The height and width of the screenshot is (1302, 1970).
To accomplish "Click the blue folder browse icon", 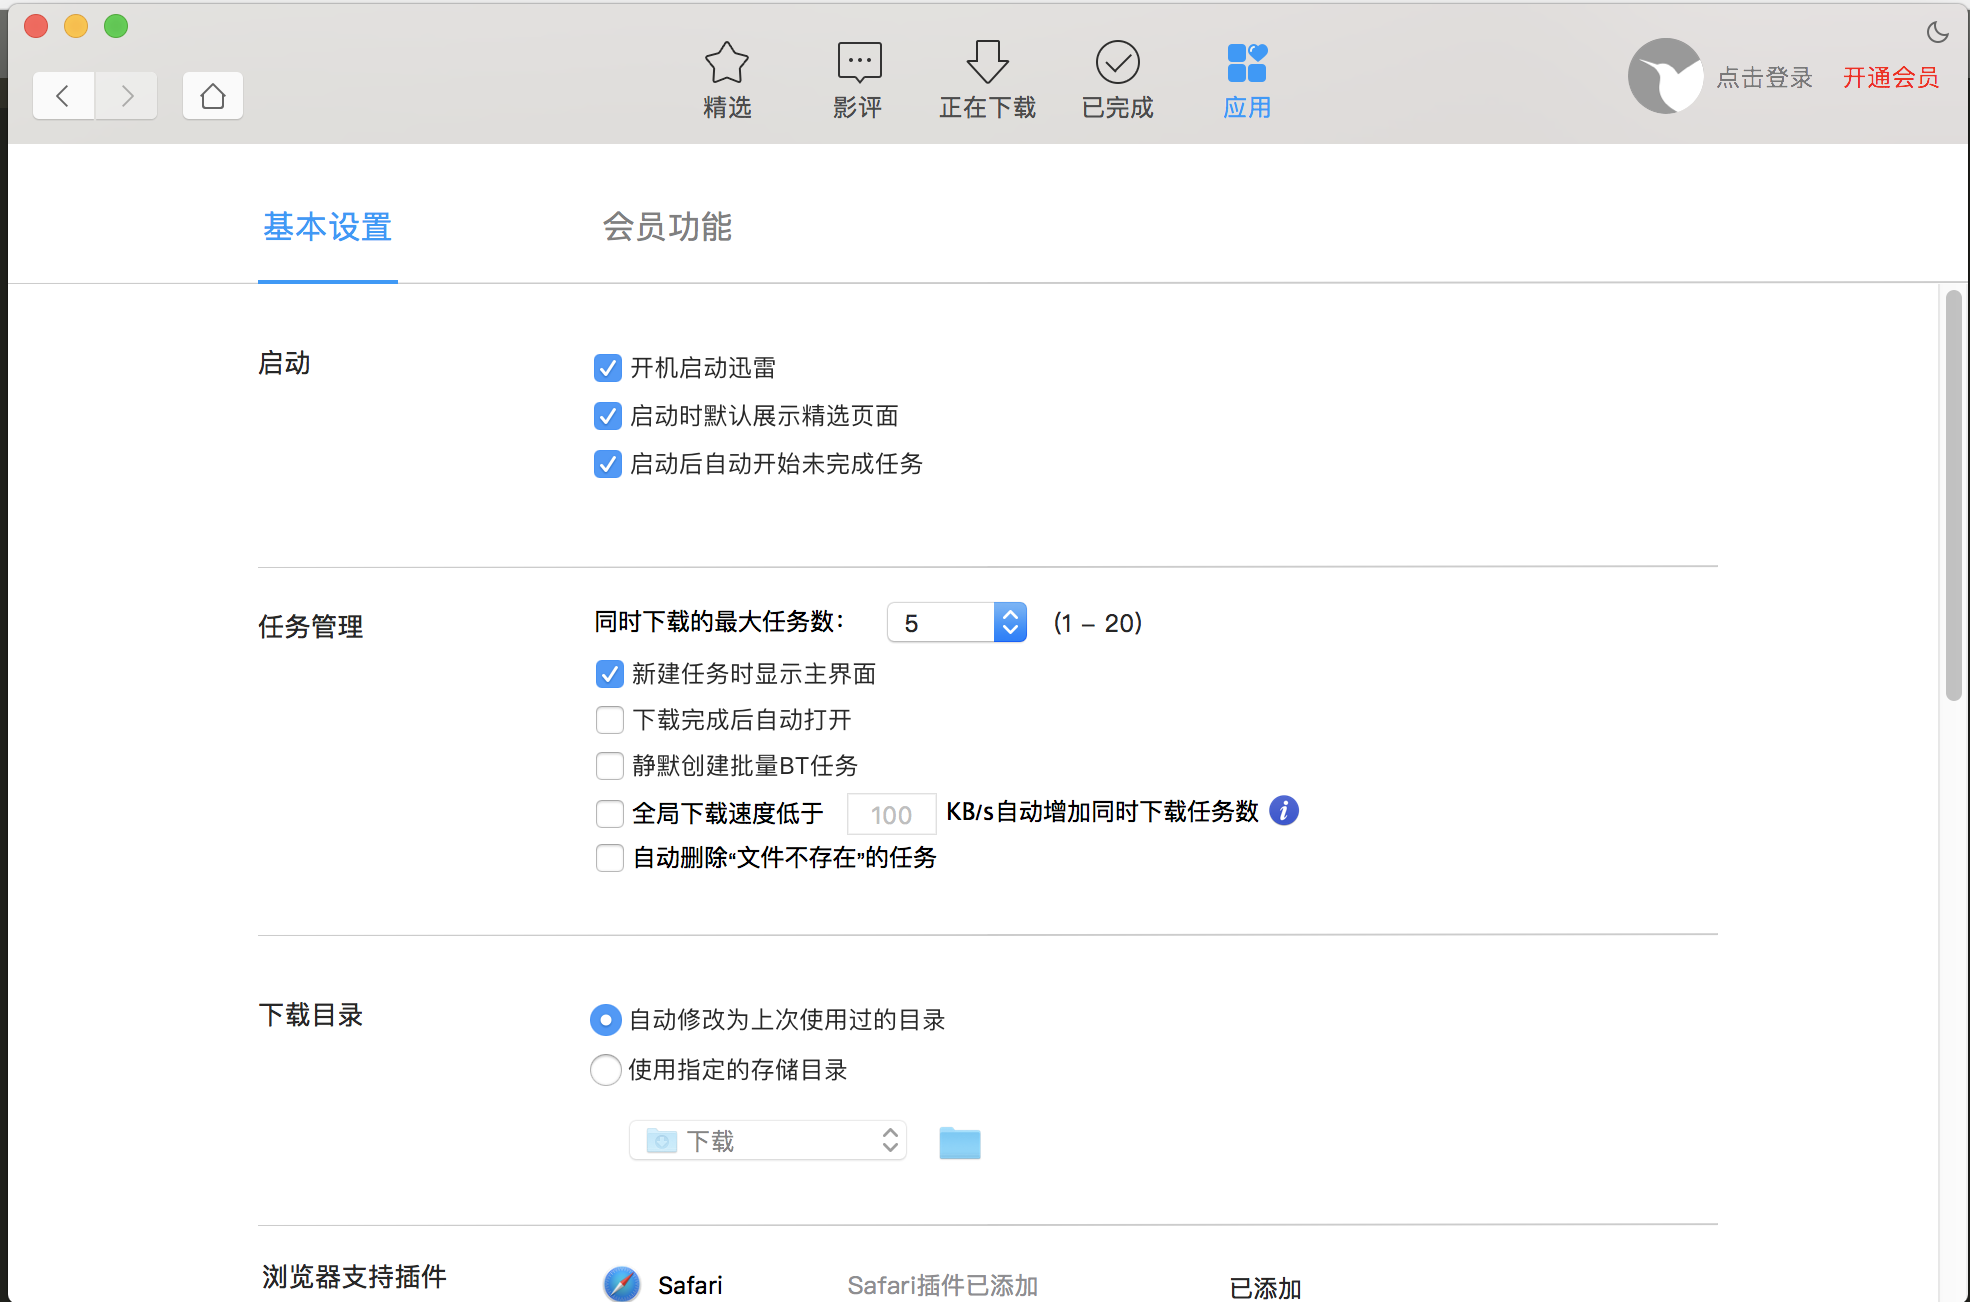I will (960, 1142).
